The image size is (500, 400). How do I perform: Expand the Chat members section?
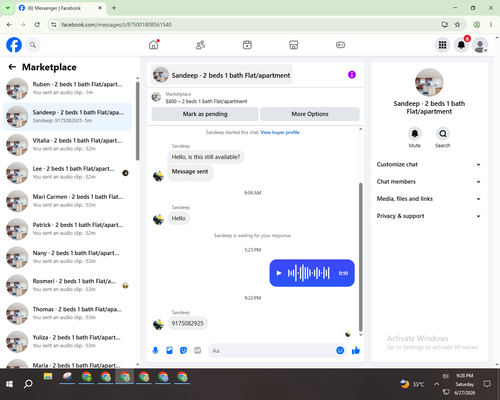point(429,182)
